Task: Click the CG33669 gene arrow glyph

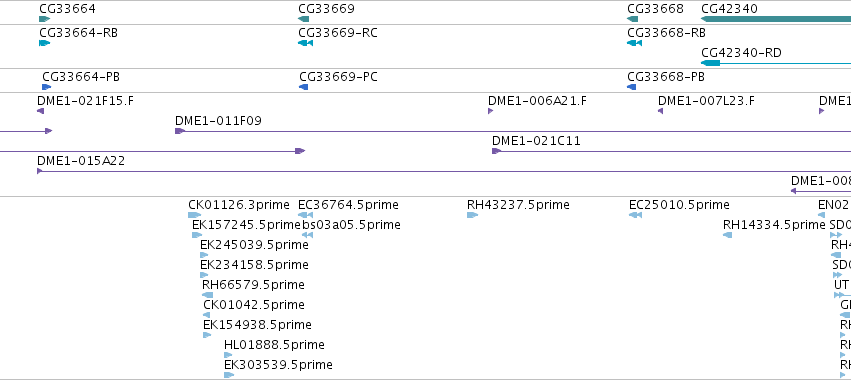Action: click(303, 19)
